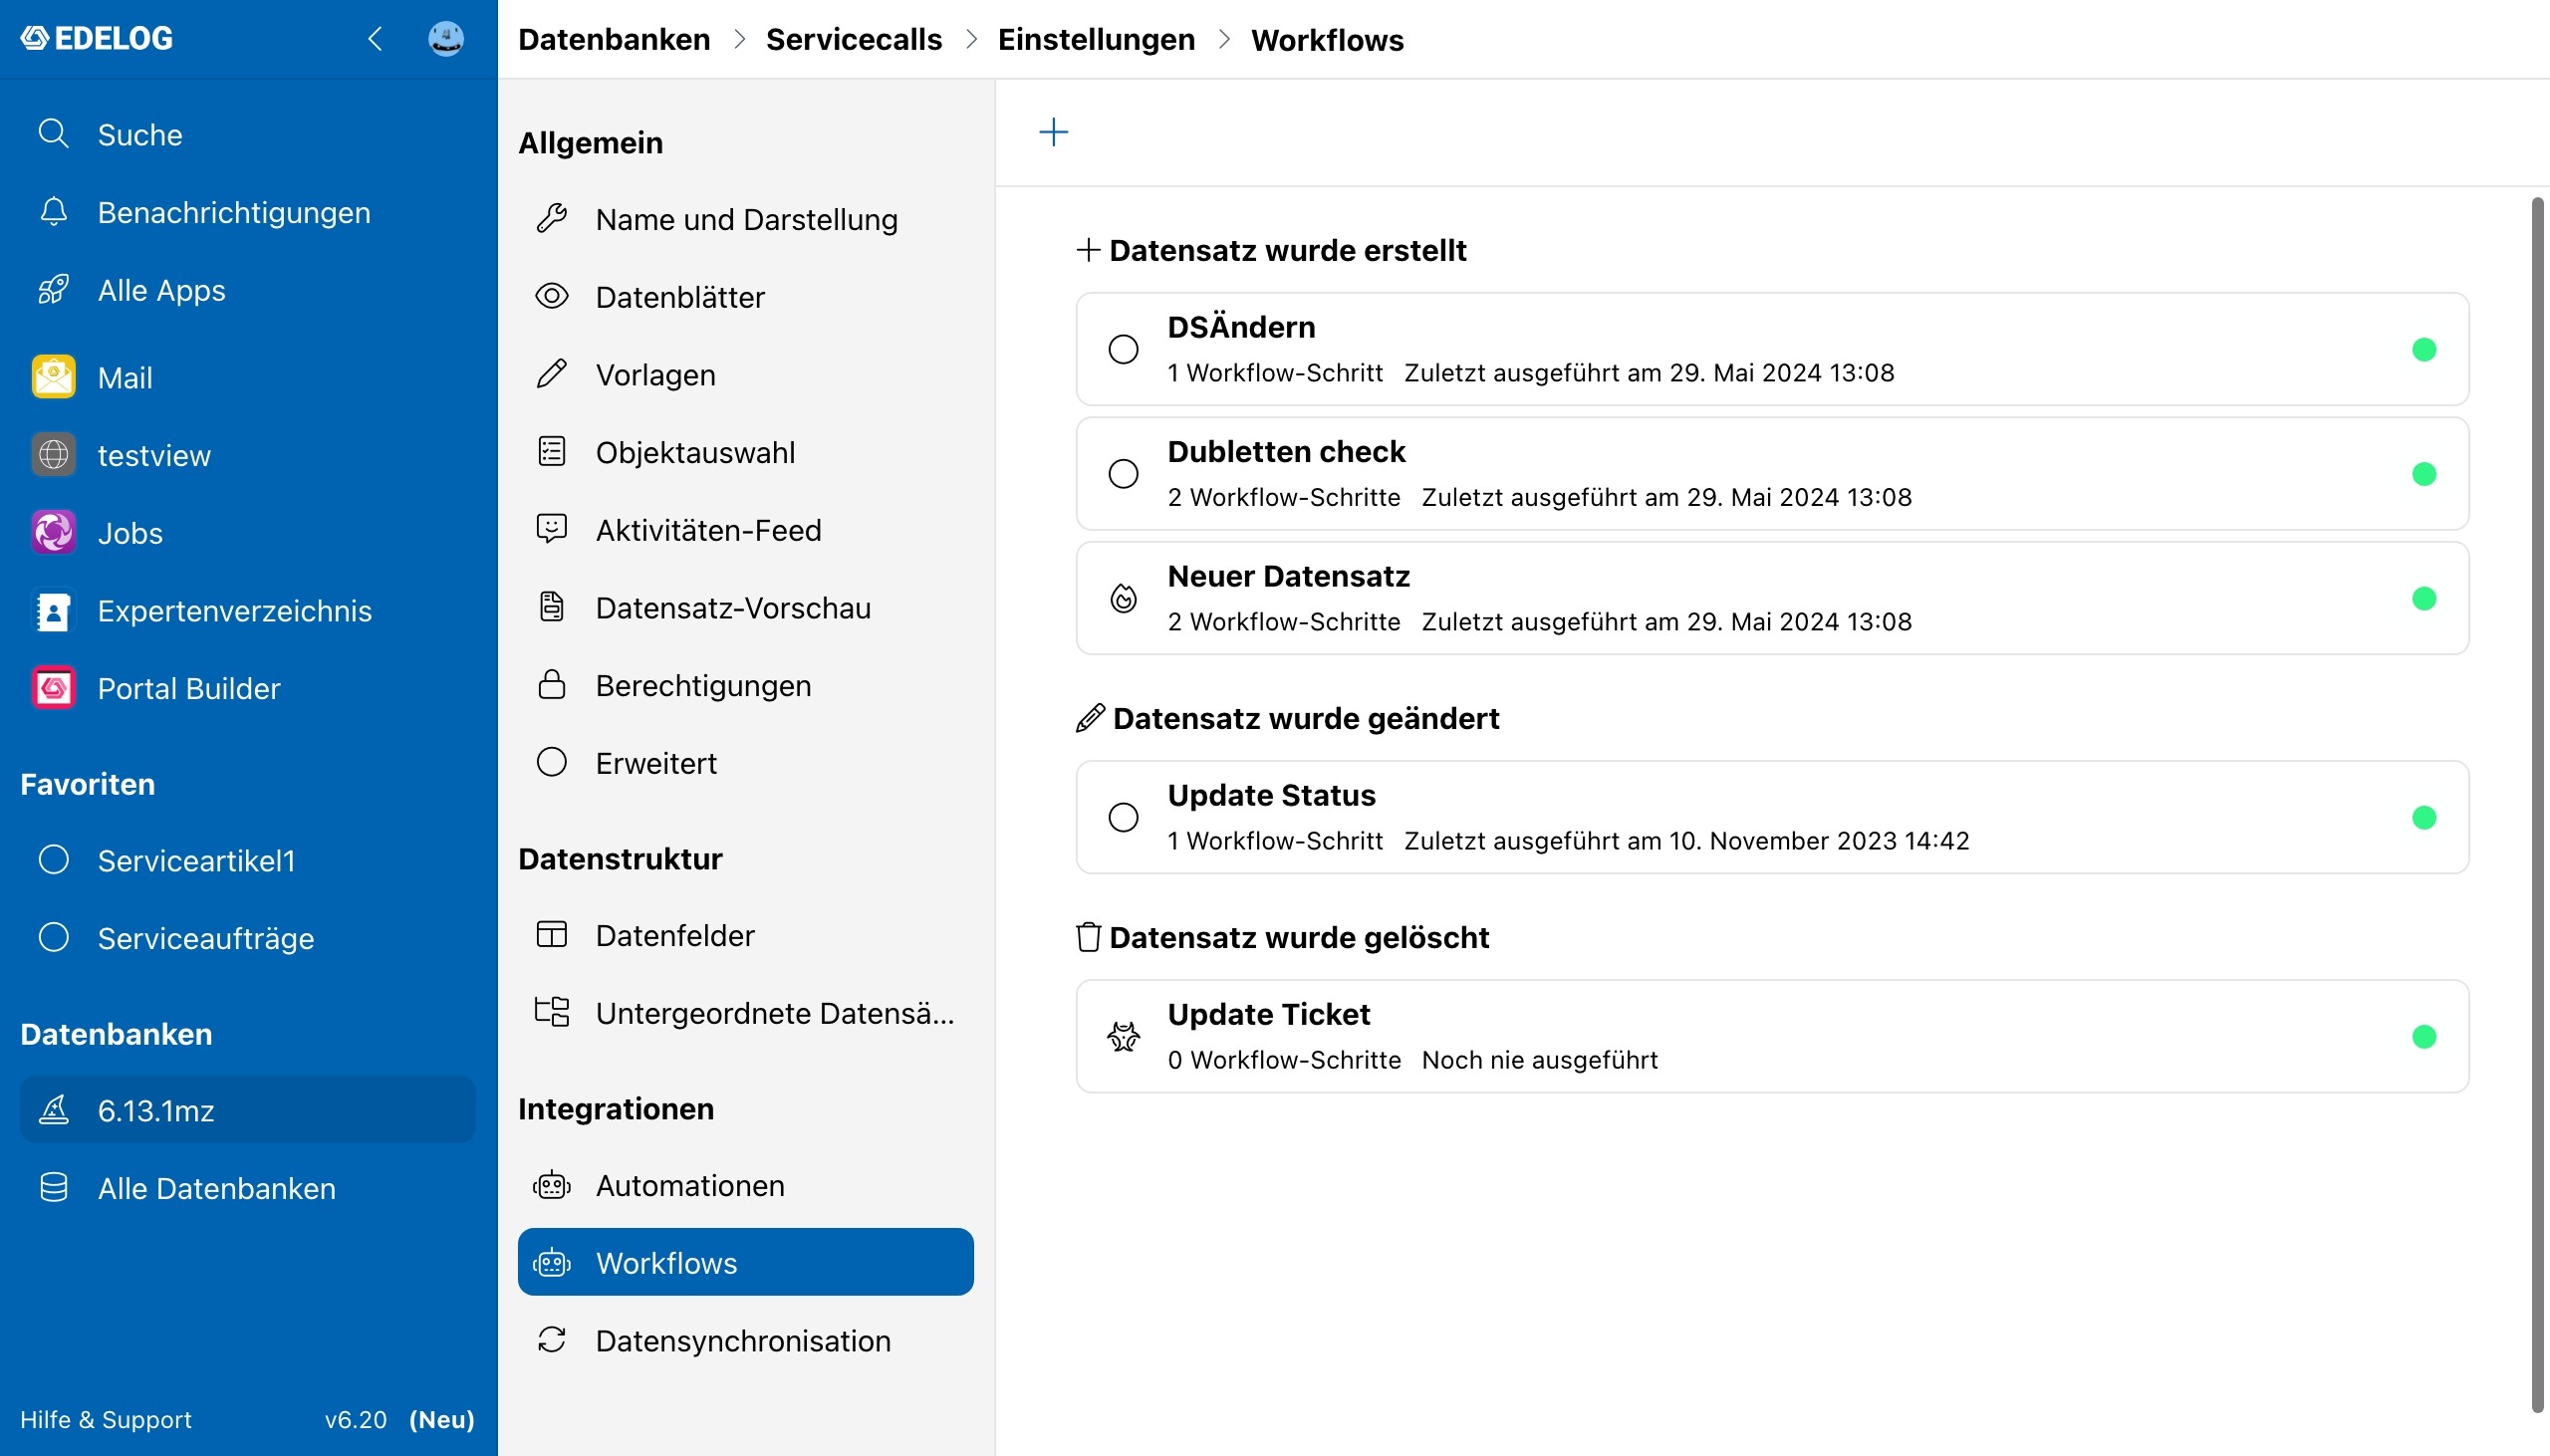Open the Portal Builder app icon
Viewport: 2550px width, 1456px height.
pos(53,688)
